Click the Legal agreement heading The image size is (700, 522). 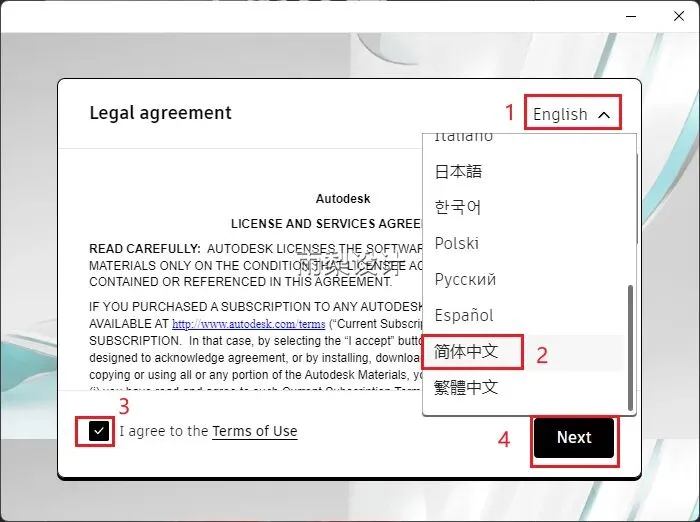pyautogui.click(x=160, y=113)
